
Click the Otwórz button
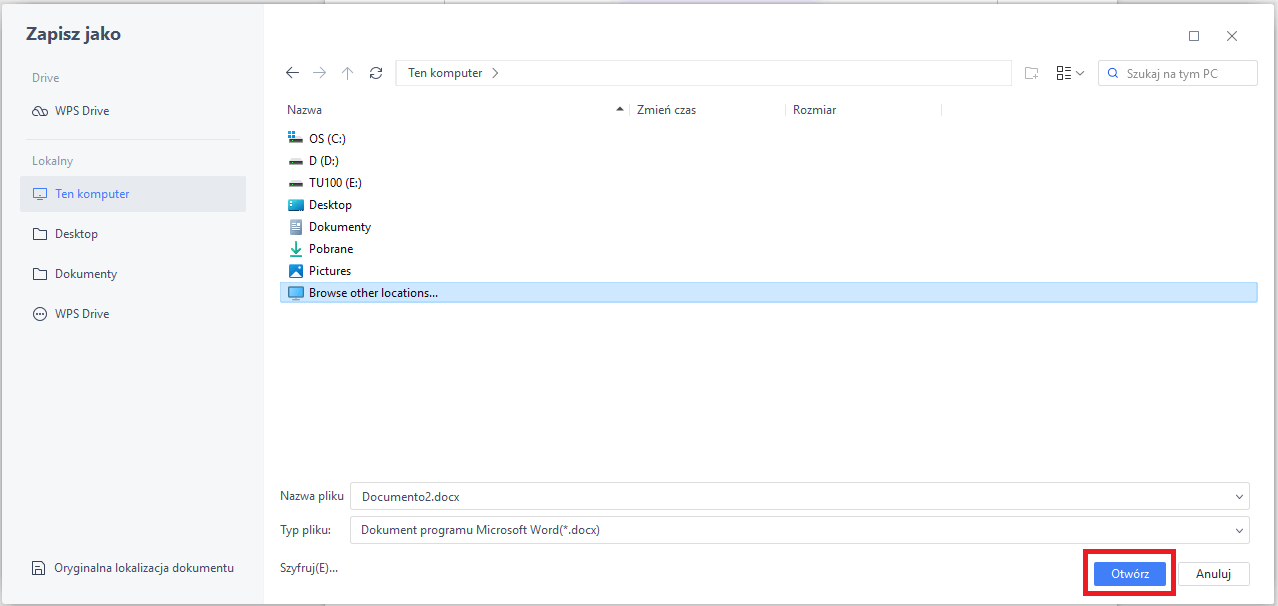pyautogui.click(x=1130, y=574)
